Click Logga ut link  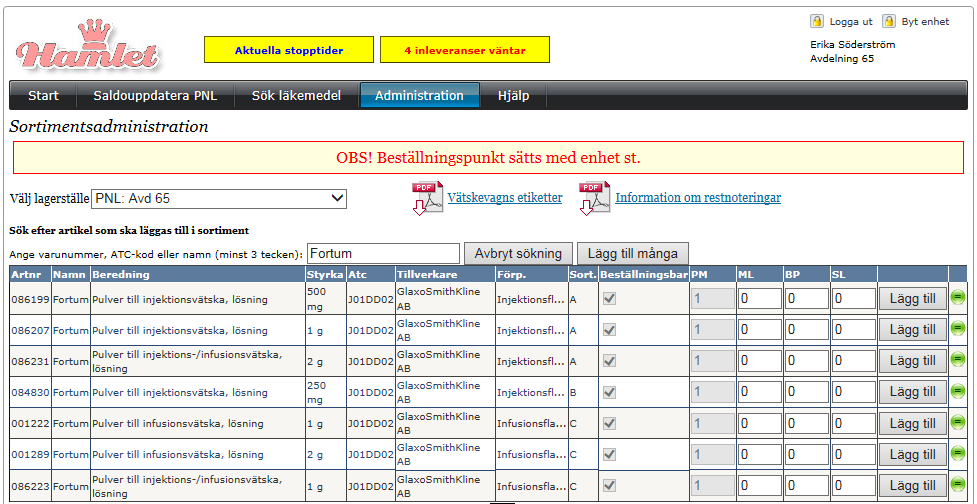click(x=851, y=21)
